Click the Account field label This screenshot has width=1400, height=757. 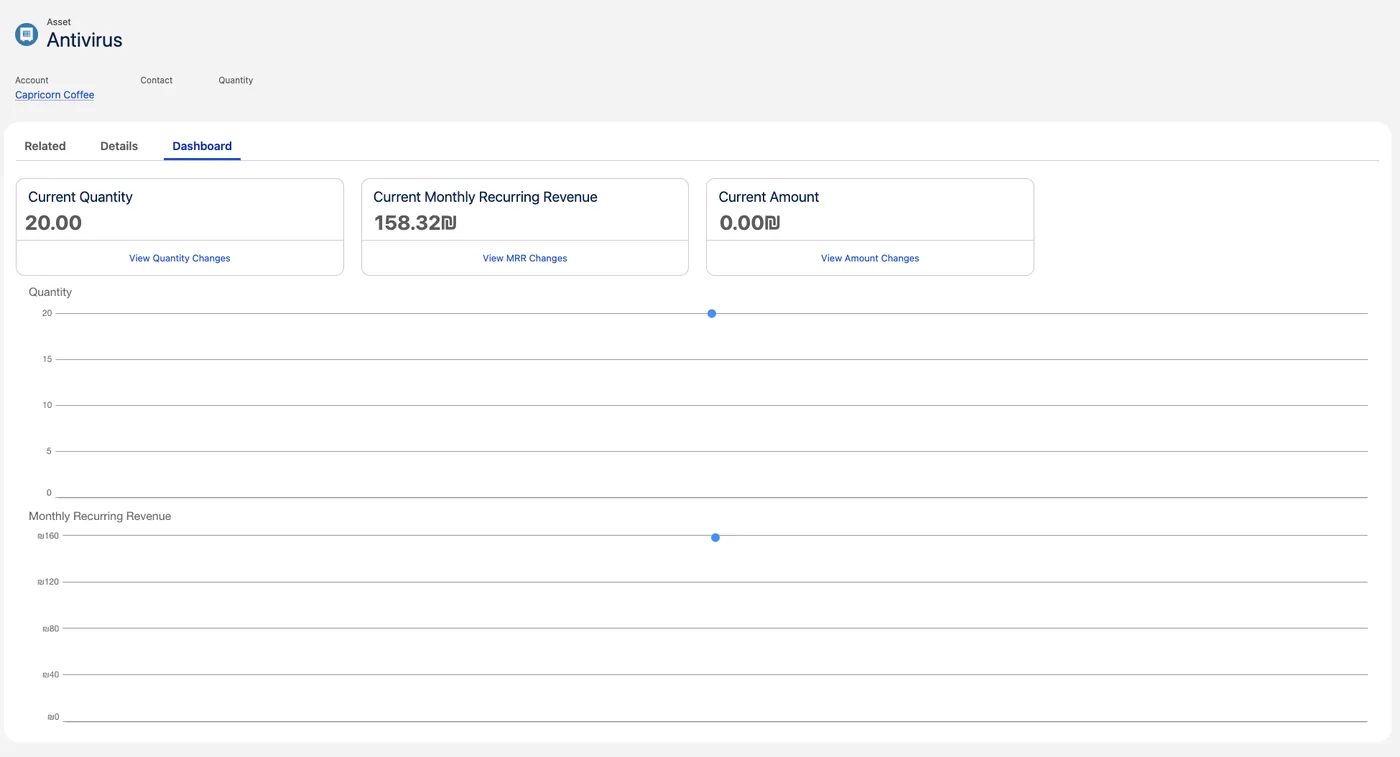click(32, 80)
